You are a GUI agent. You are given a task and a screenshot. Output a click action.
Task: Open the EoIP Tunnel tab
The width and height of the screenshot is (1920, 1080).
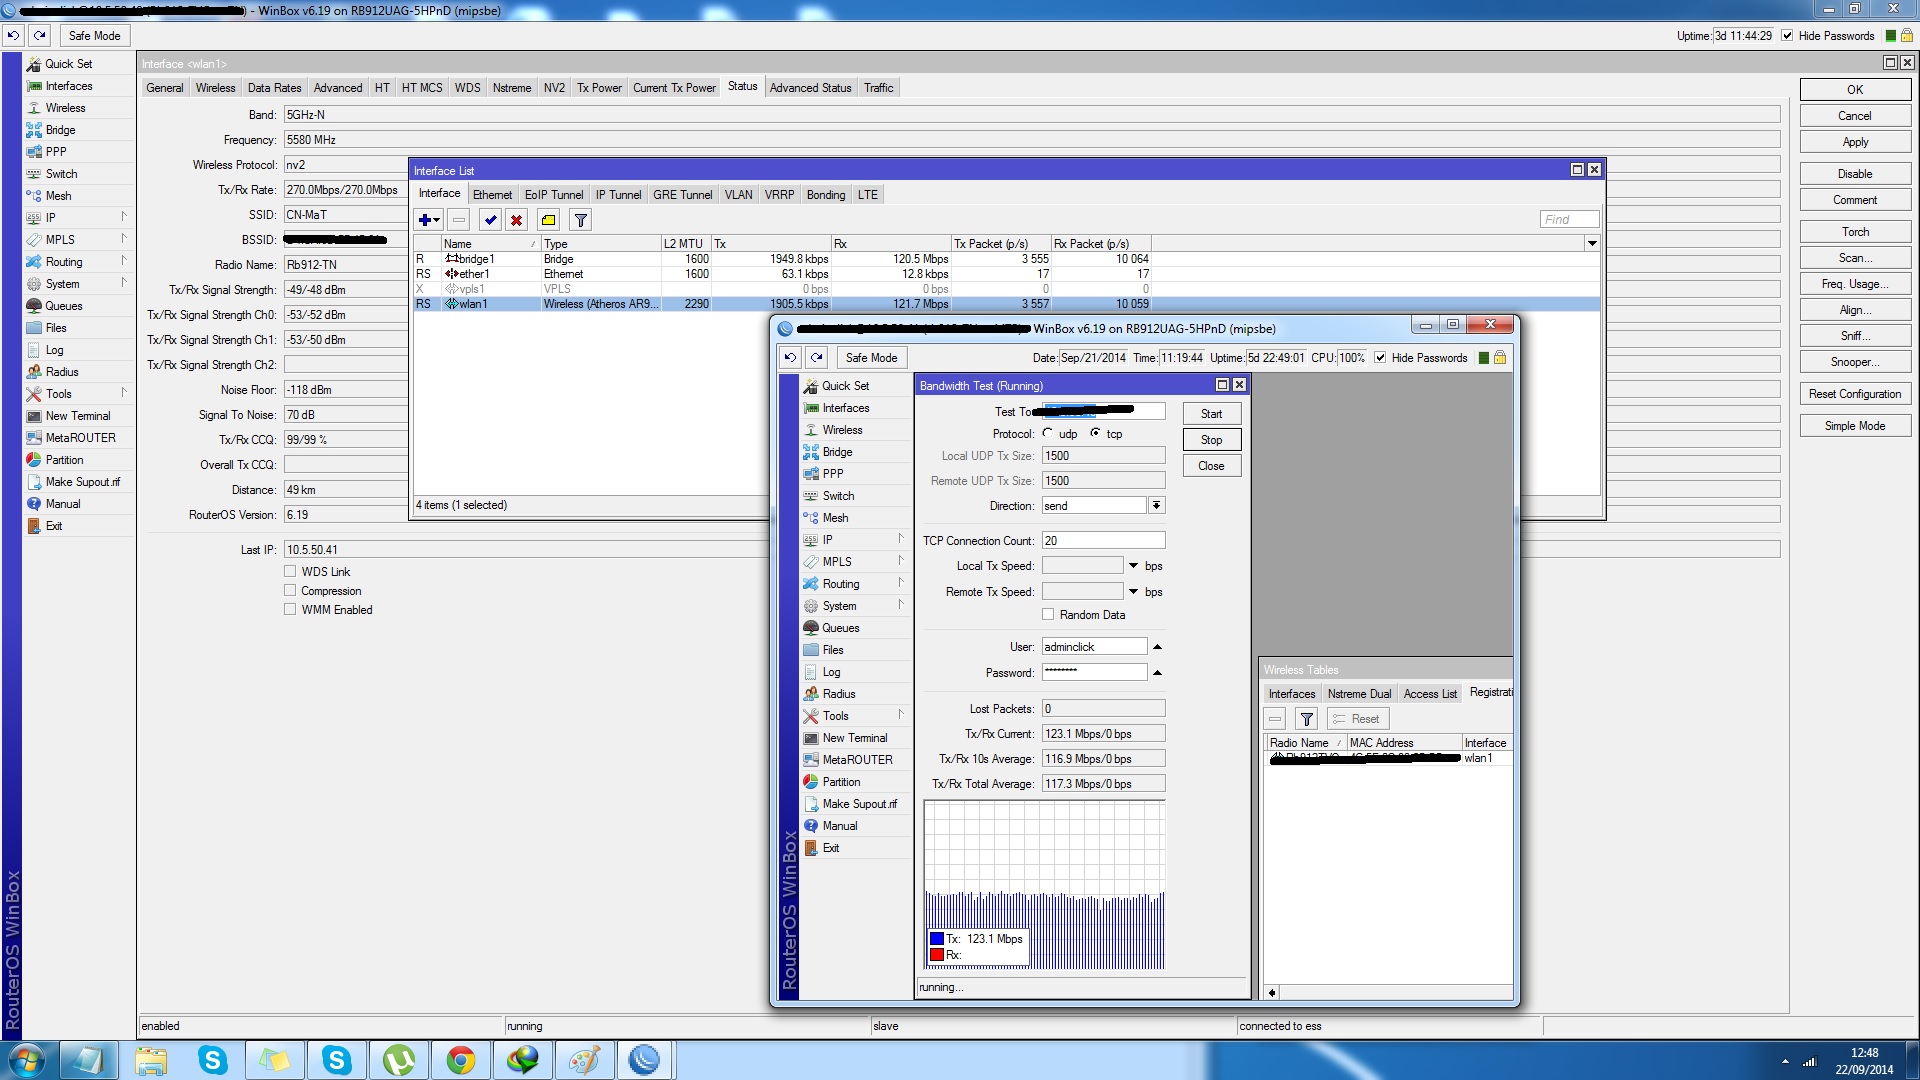click(553, 195)
